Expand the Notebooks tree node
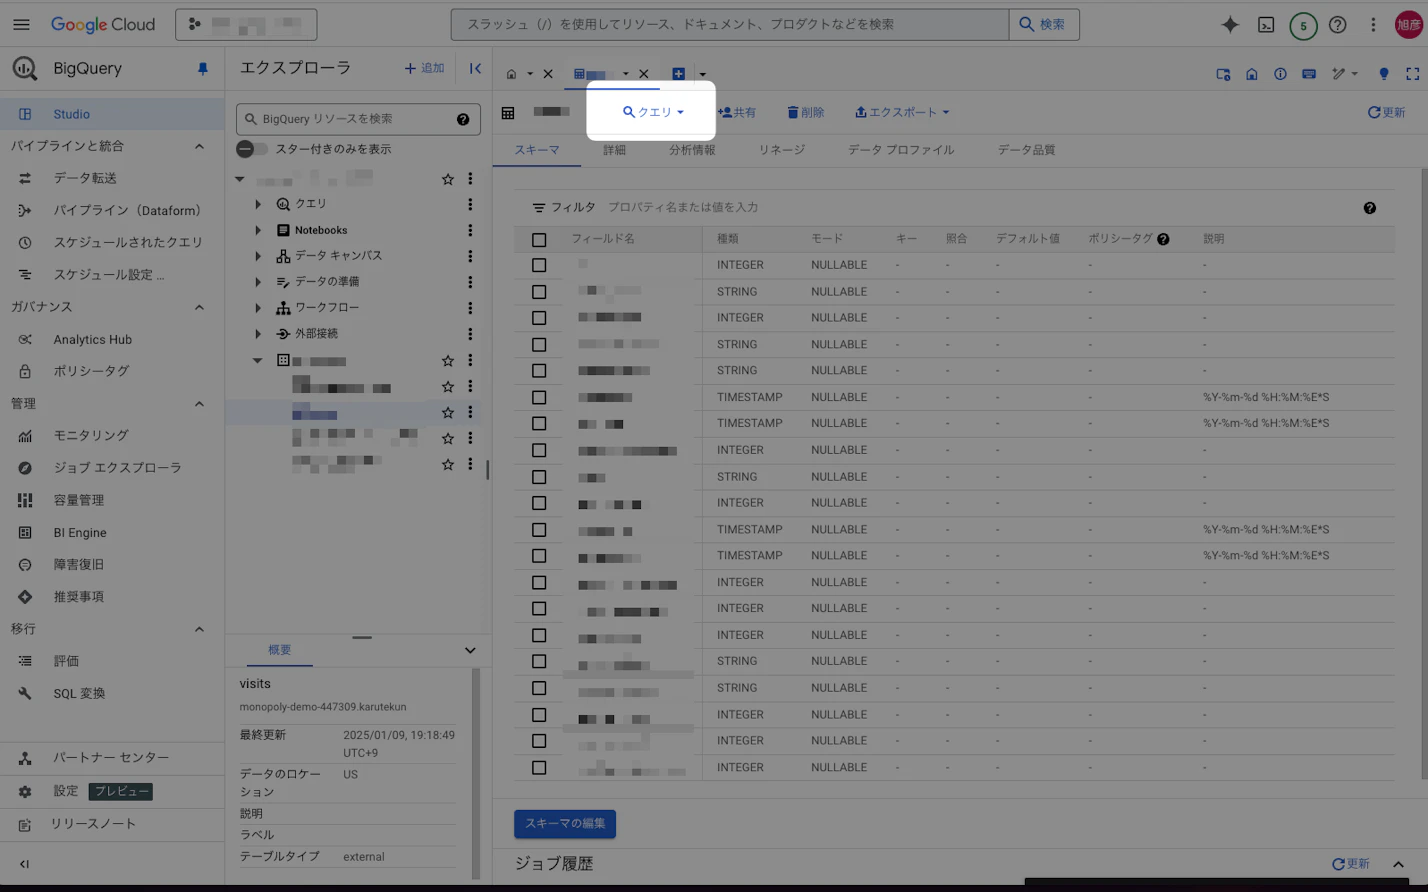1428x892 pixels. [x=258, y=230]
